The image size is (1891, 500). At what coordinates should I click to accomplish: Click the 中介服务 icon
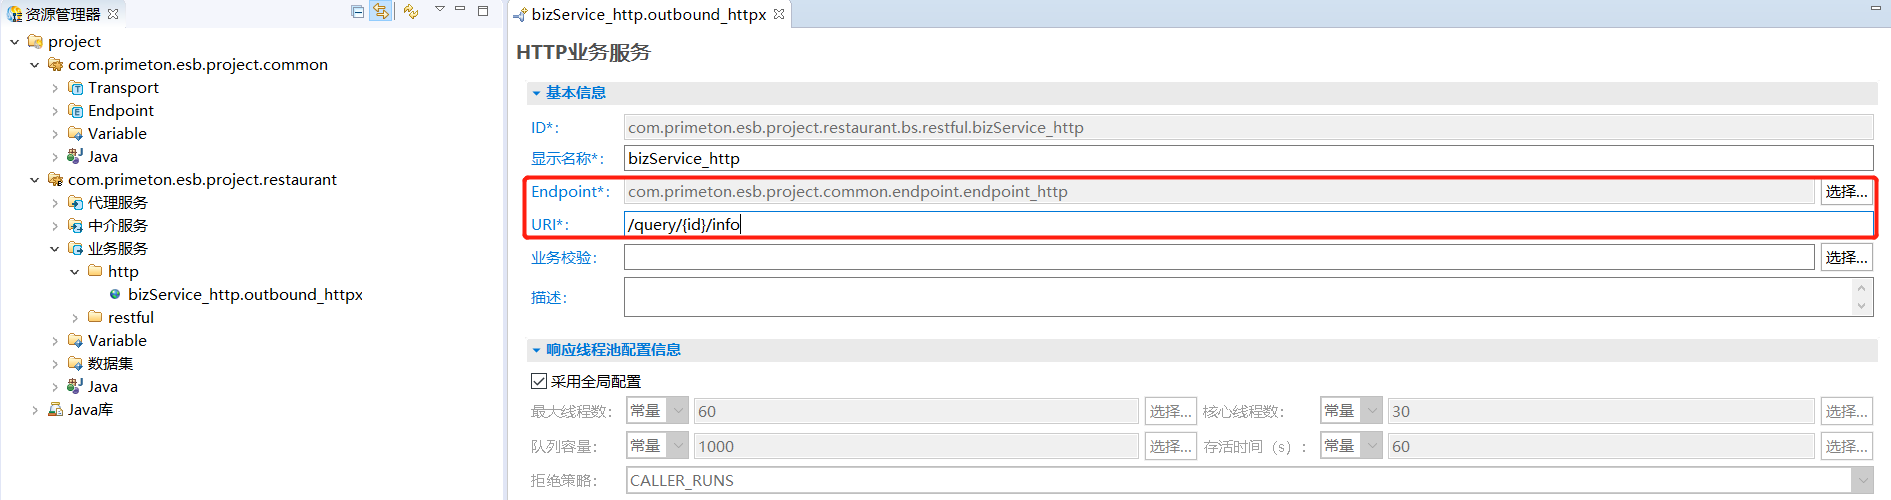pyautogui.click(x=75, y=225)
